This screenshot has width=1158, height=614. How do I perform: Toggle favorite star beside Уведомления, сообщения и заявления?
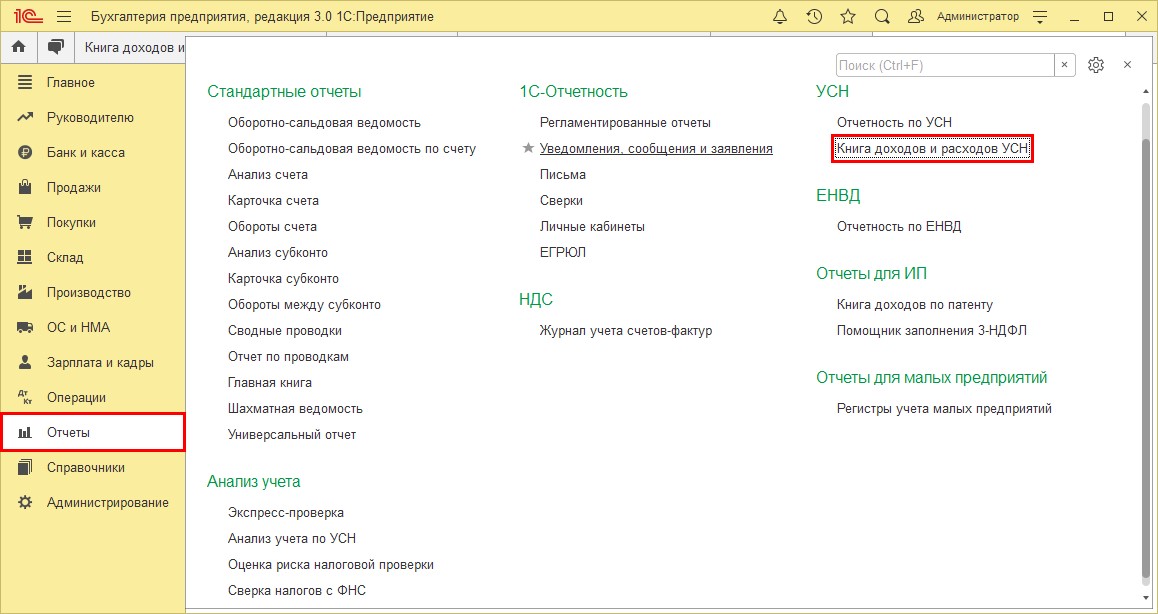pyautogui.click(x=528, y=149)
